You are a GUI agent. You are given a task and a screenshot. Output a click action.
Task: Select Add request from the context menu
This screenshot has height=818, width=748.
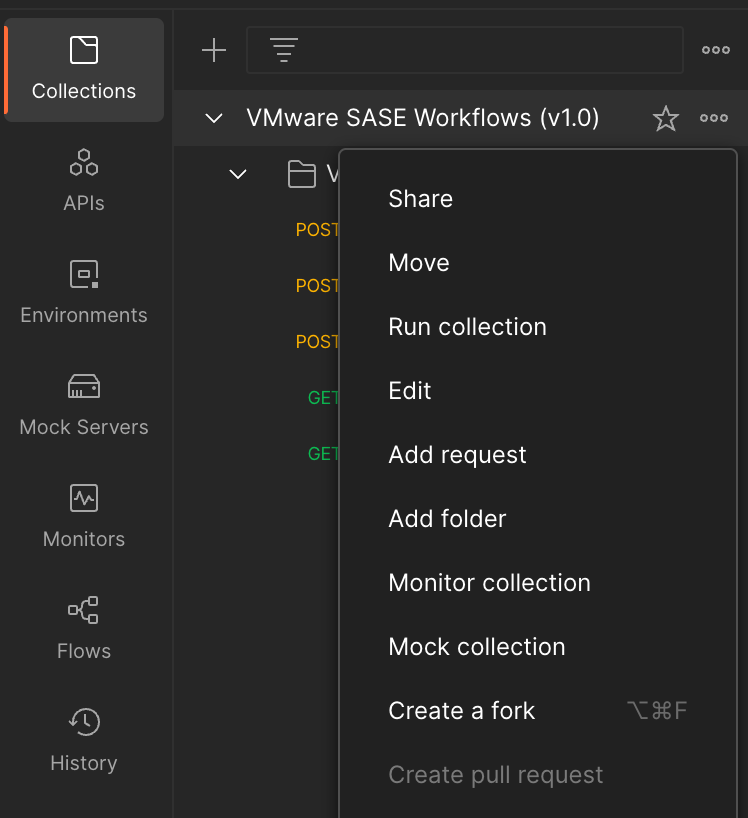[x=457, y=454]
